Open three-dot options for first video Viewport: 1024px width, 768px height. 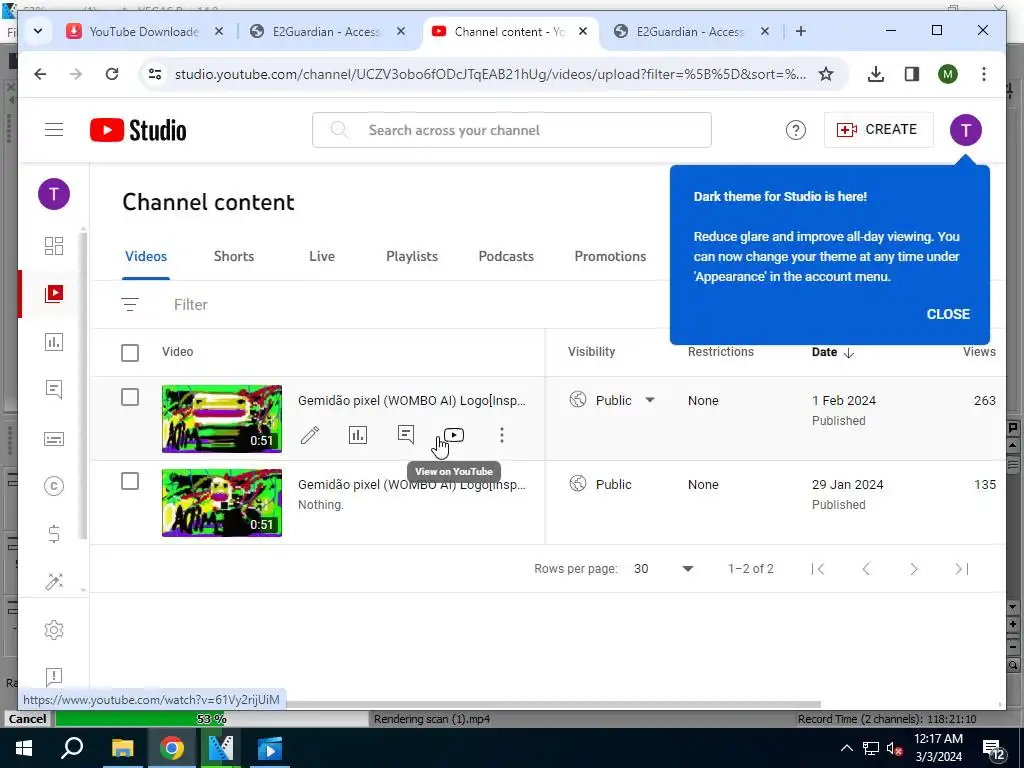click(502, 435)
